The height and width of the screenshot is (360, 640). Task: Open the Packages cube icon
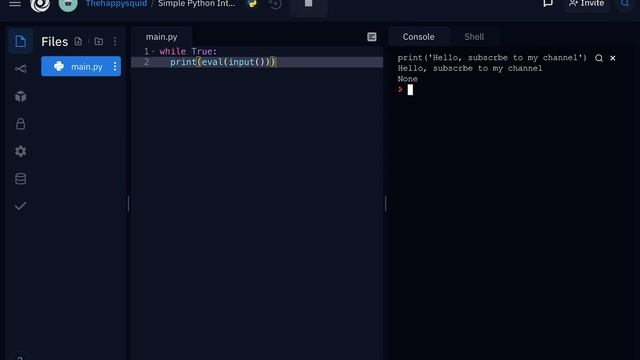point(20,96)
